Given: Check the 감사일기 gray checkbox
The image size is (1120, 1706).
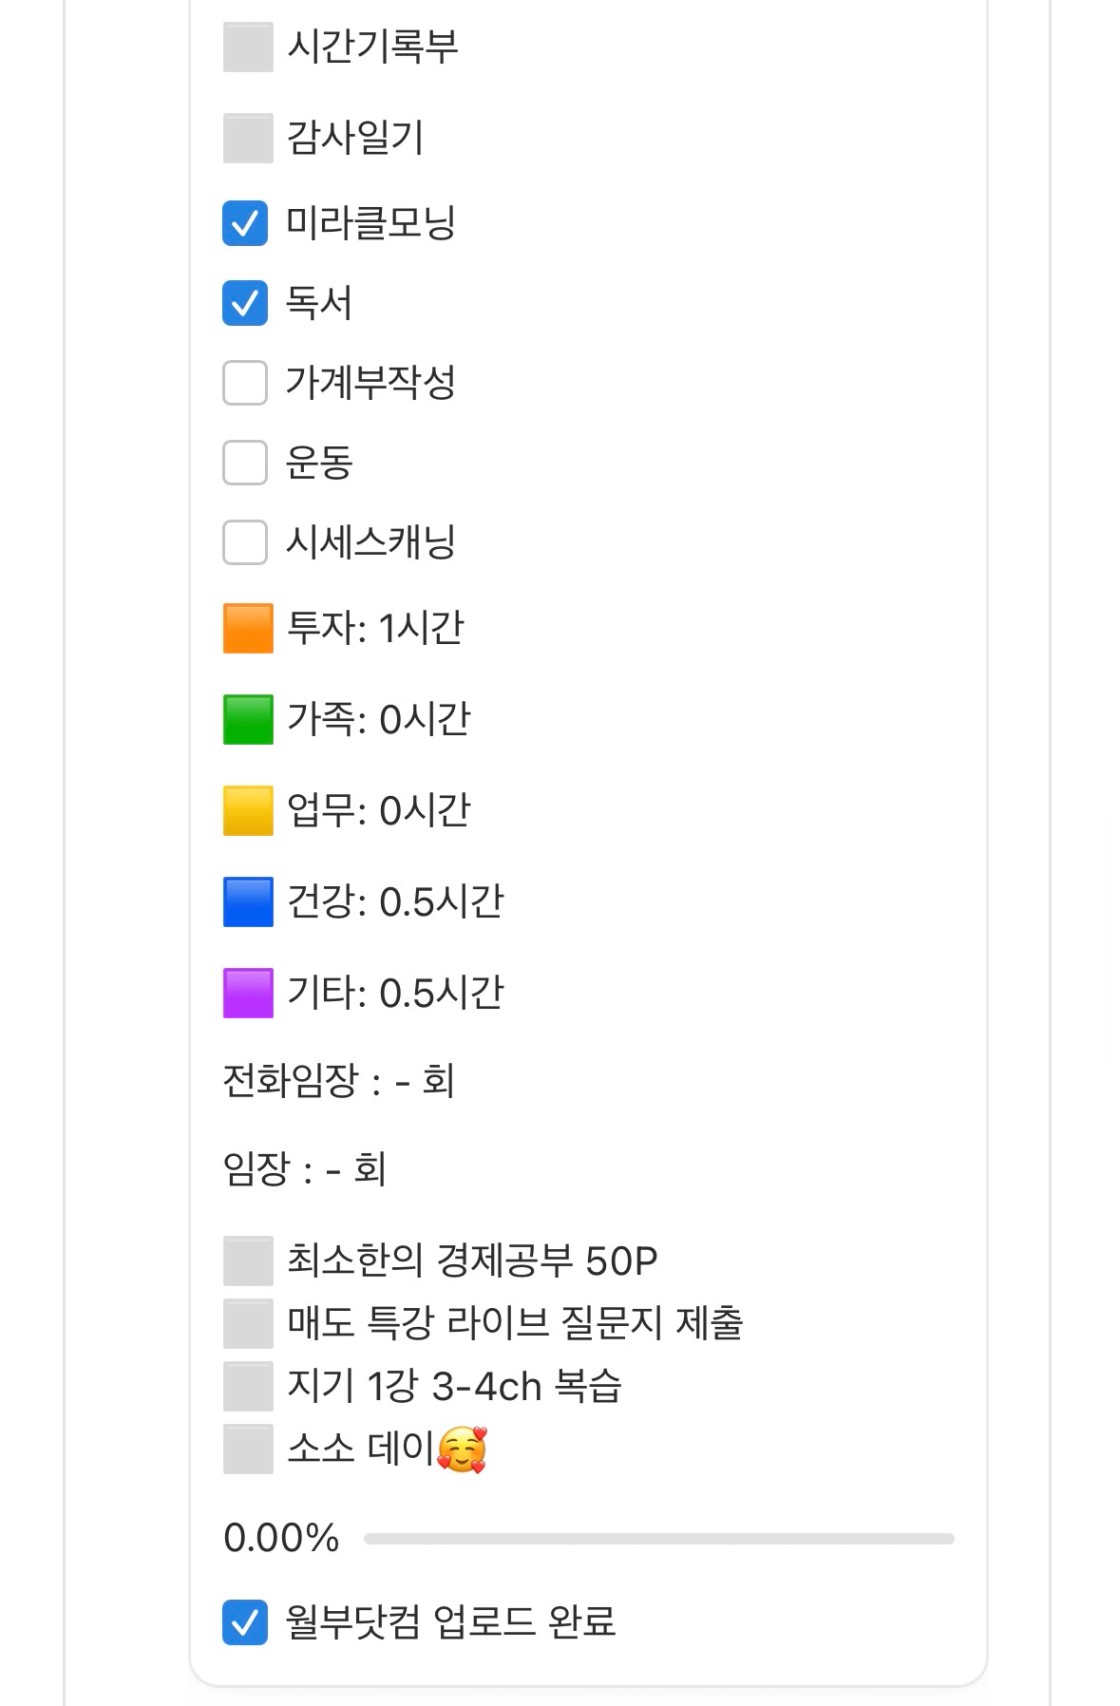Looking at the screenshot, I should (x=247, y=138).
